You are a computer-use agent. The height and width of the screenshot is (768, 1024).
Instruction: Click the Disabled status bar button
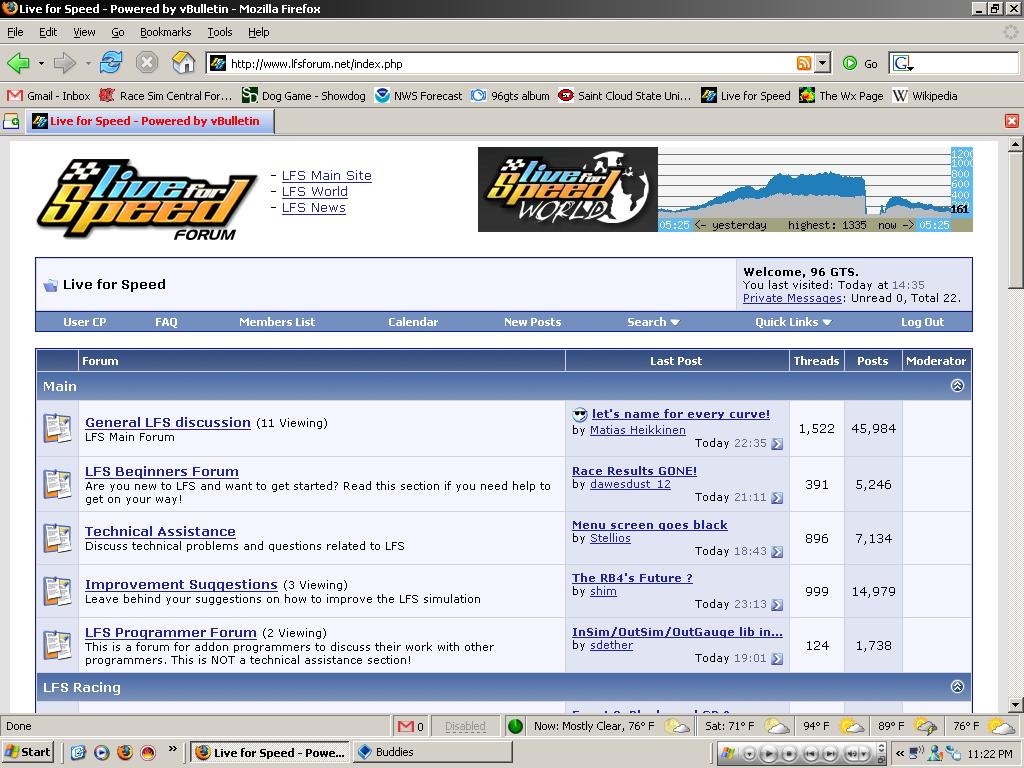465,726
